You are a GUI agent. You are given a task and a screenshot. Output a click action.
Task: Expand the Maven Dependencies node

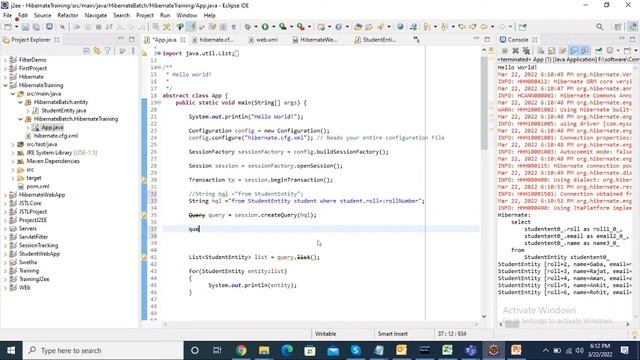coord(13,161)
